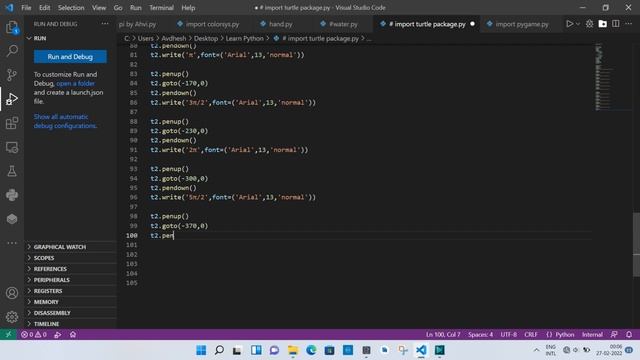This screenshot has width=640, height=360.
Task: Collapse the RUN section
Action: (x=70, y=38)
